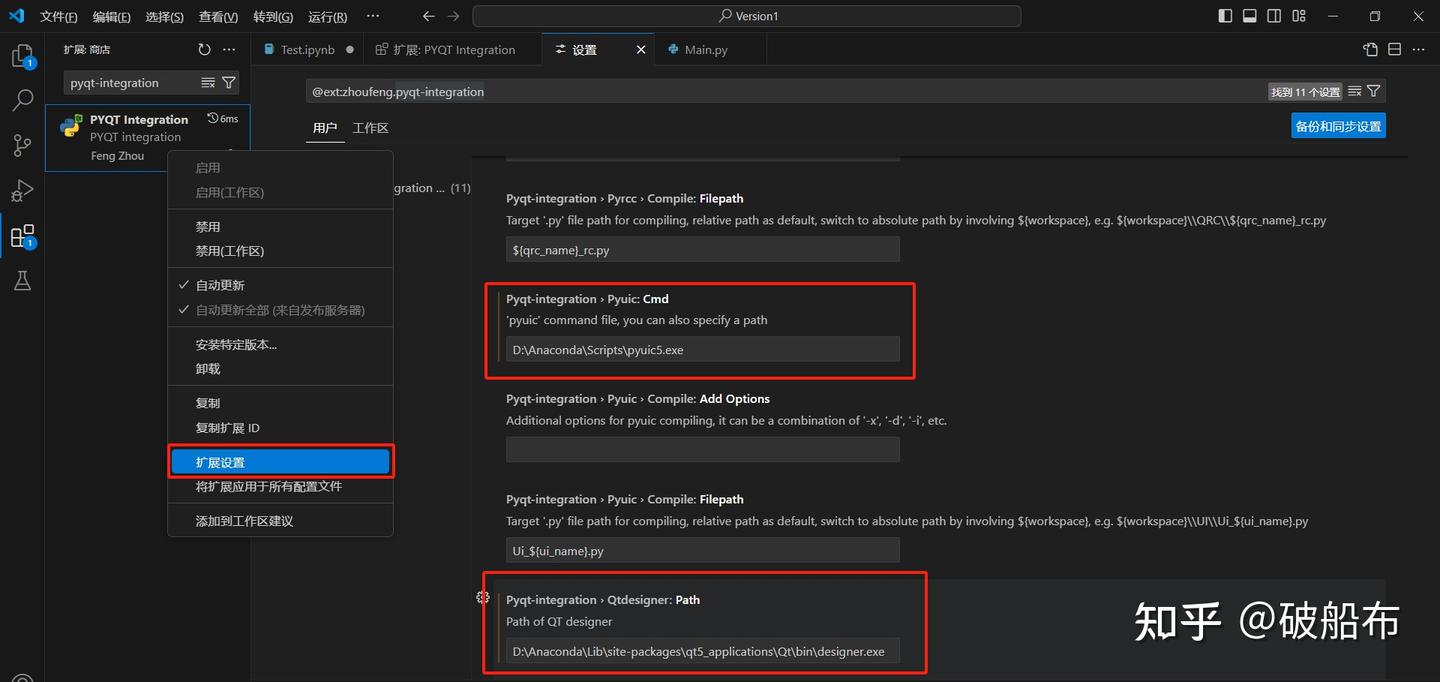
Task: Refresh the extensions marketplace list
Action: (x=204, y=49)
